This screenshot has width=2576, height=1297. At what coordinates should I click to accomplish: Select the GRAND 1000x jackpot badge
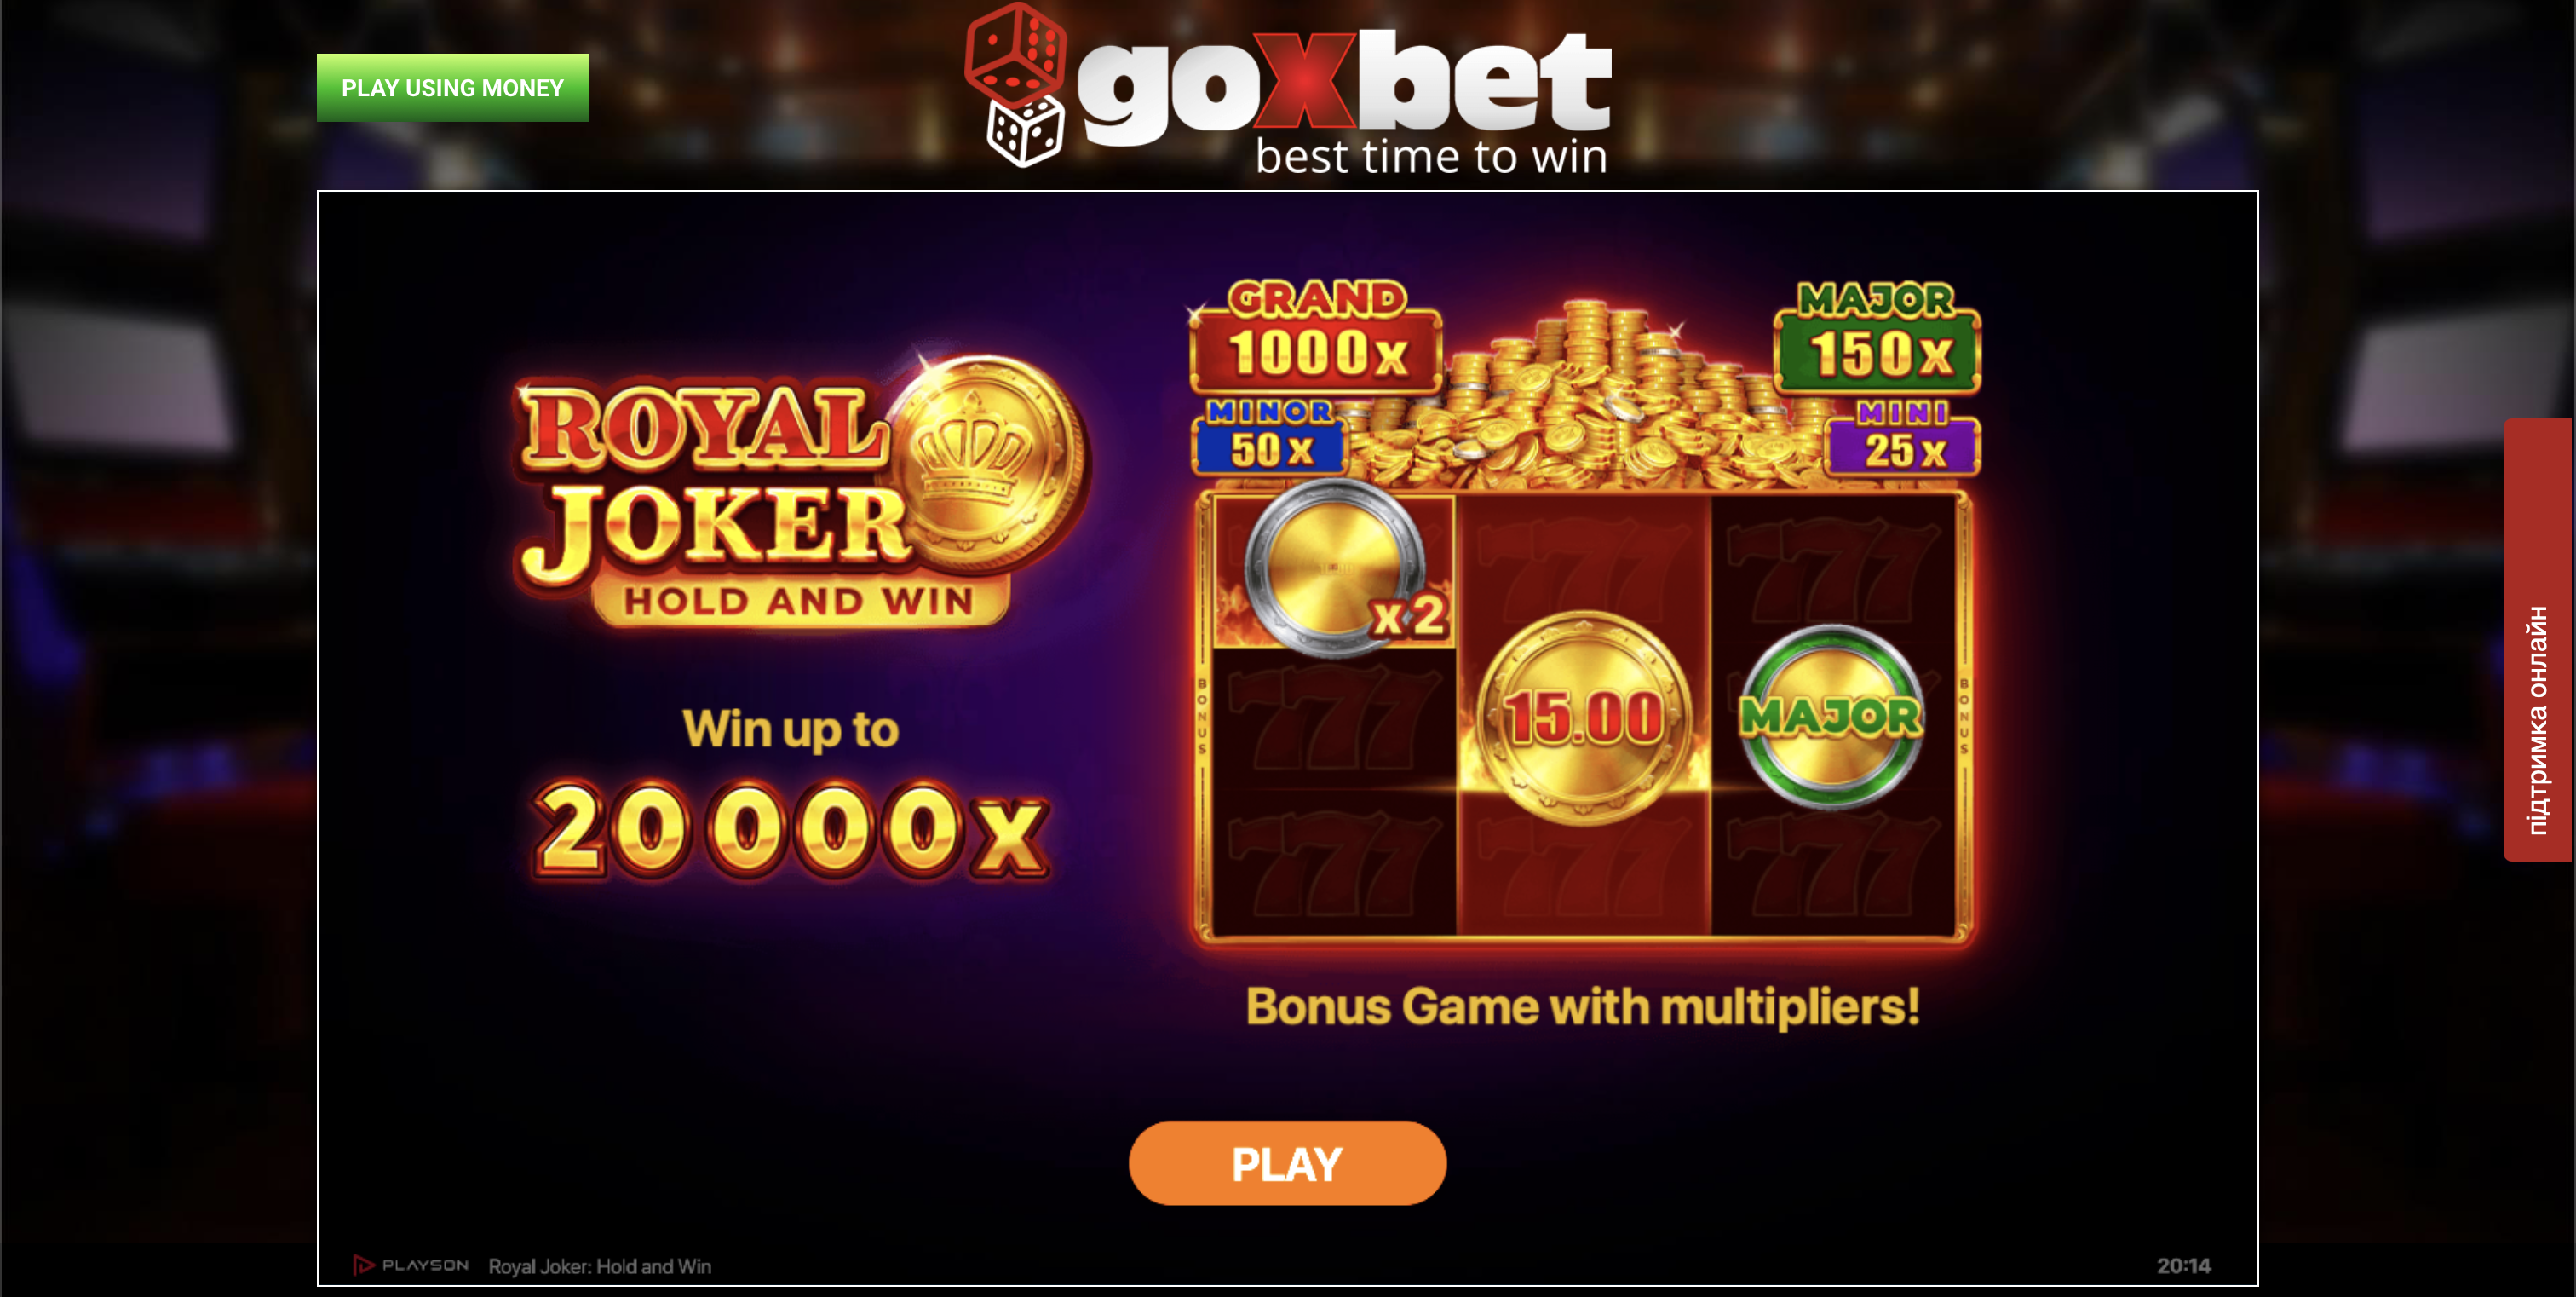pyautogui.click(x=1316, y=335)
